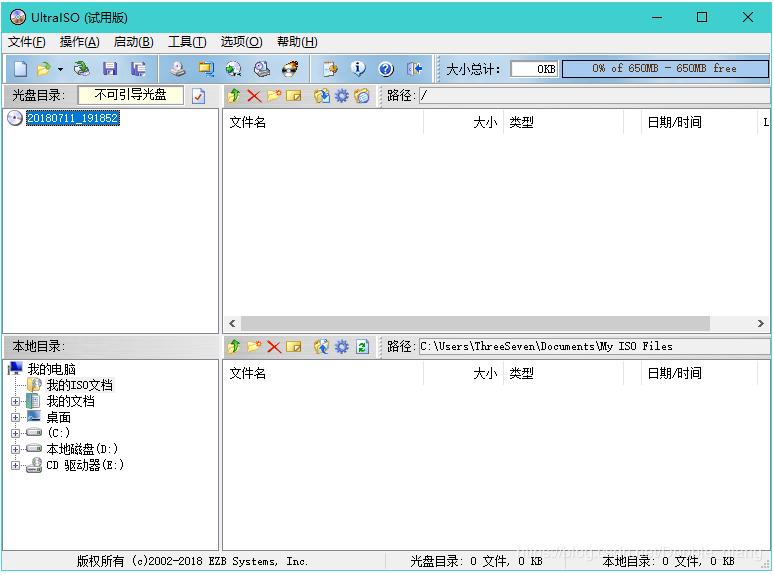This screenshot has height=575, width=774.
Task: Open the 帮助(H) menu
Action: tap(297, 42)
